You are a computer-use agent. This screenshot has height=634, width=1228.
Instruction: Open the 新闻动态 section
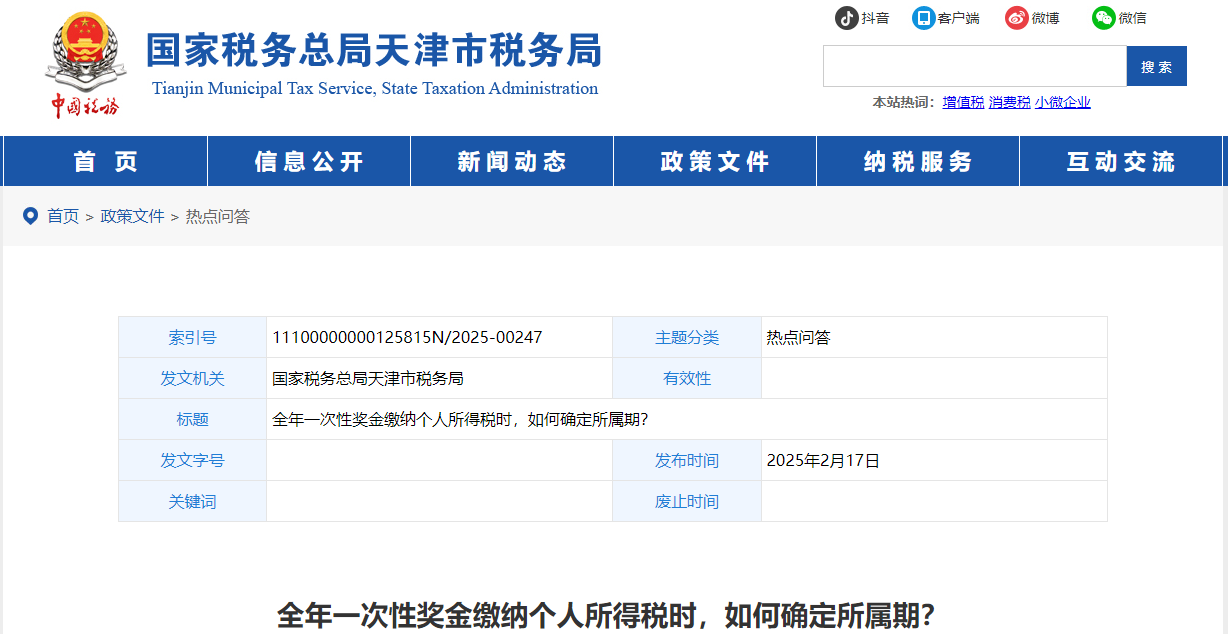(x=511, y=161)
